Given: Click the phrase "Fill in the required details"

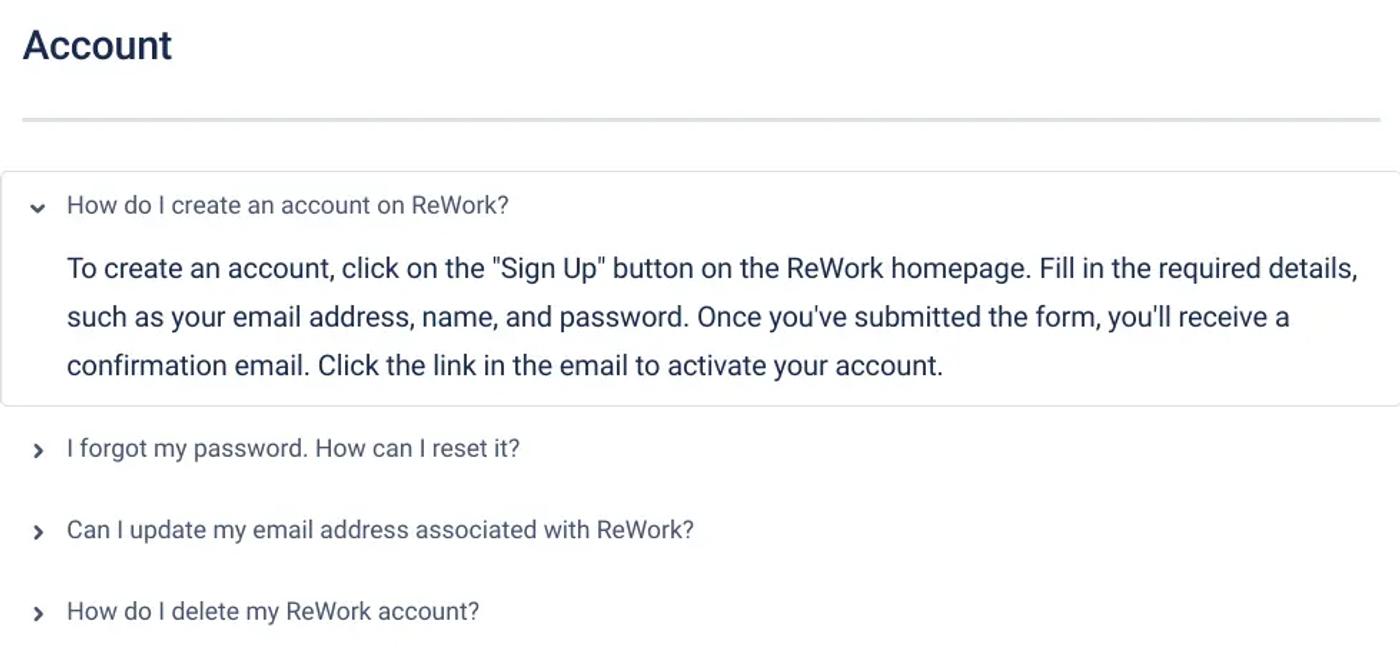Looking at the screenshot, I should coord(1198,269).
